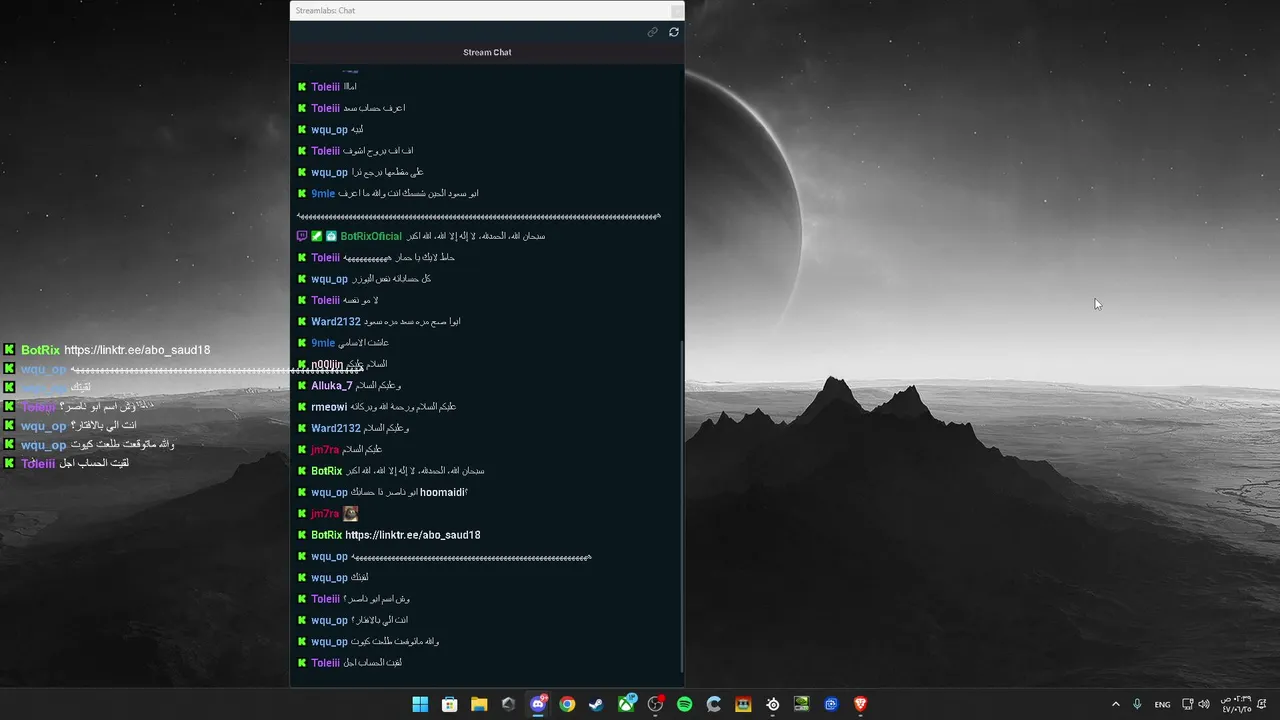The height and width of the screenshot is (720, 1280).
Task: Click BotRix username next to linktr.ee link in chat
Action: pyautogui.click(x=327, y=535)
